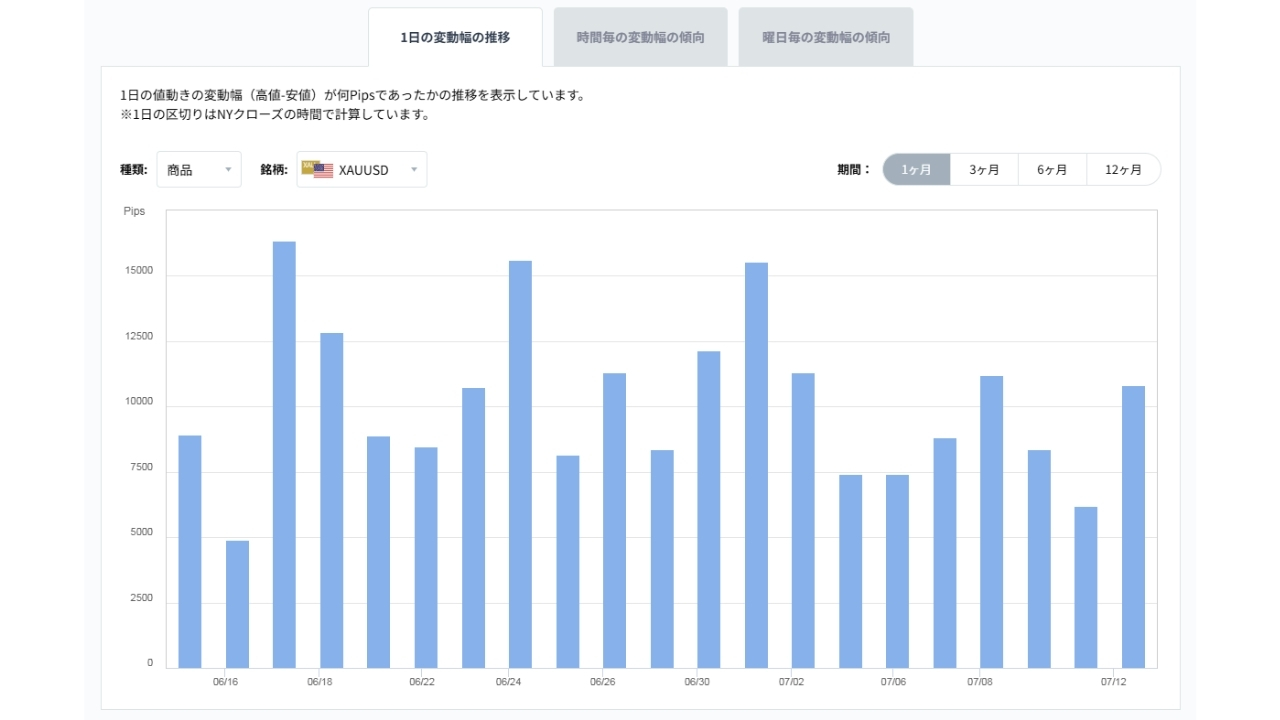Click the 07/02 date label

pos(791,682)
